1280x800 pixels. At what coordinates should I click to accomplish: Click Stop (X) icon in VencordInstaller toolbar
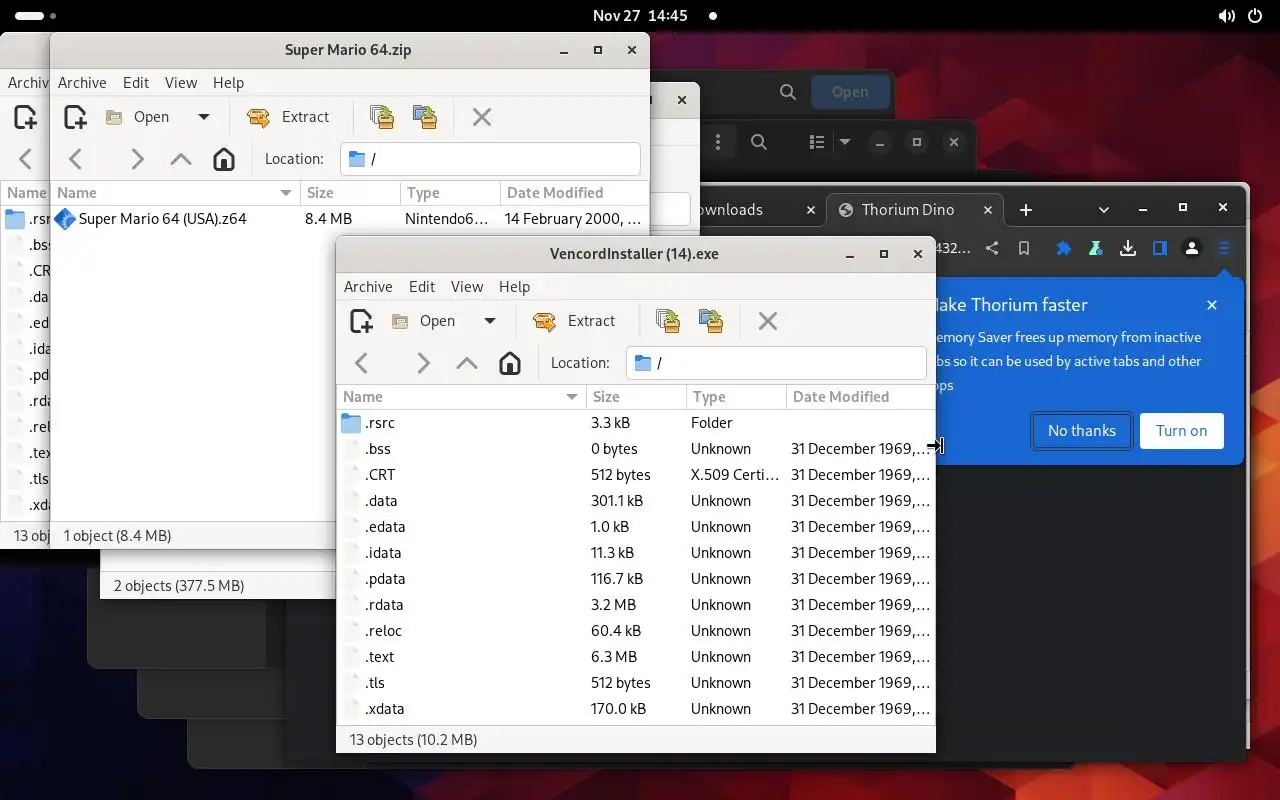pos(768,321)
